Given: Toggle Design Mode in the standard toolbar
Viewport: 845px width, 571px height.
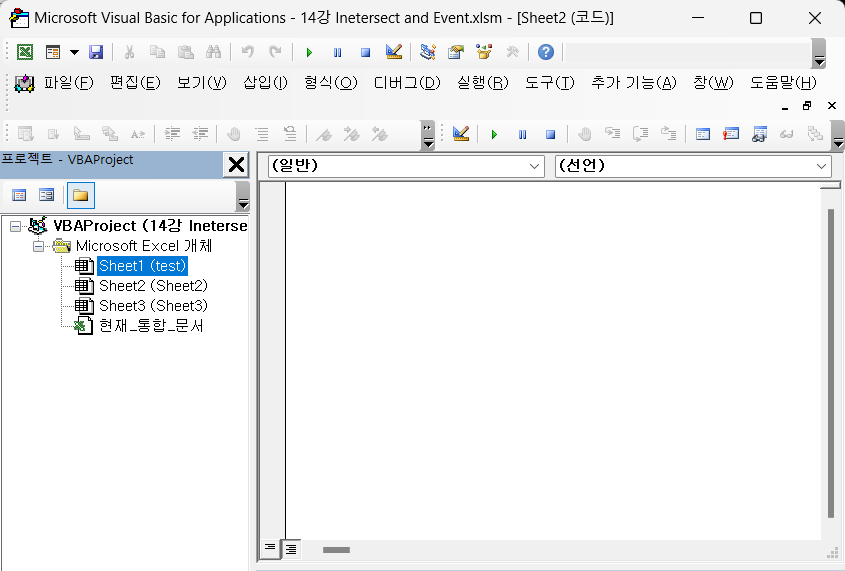Looking at the screenshot, I should [x=394, y=52].
